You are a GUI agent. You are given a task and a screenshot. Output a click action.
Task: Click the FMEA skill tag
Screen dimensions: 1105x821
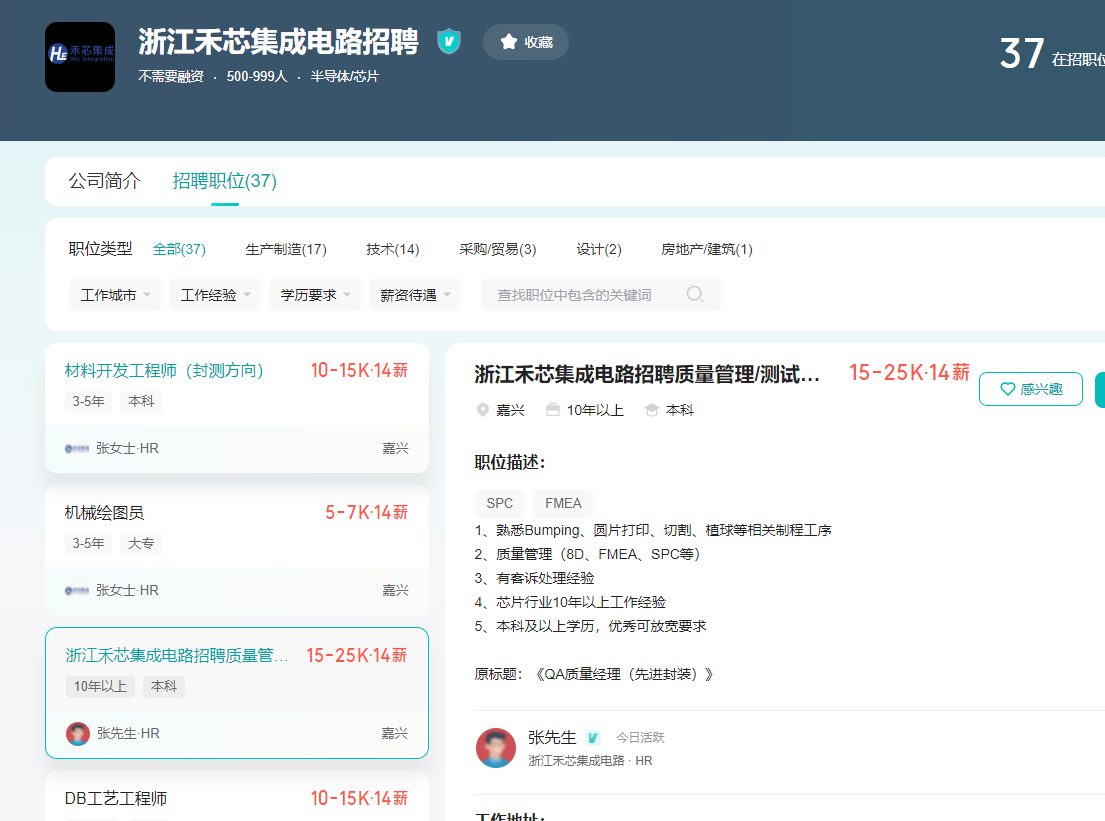pos(563,503)
